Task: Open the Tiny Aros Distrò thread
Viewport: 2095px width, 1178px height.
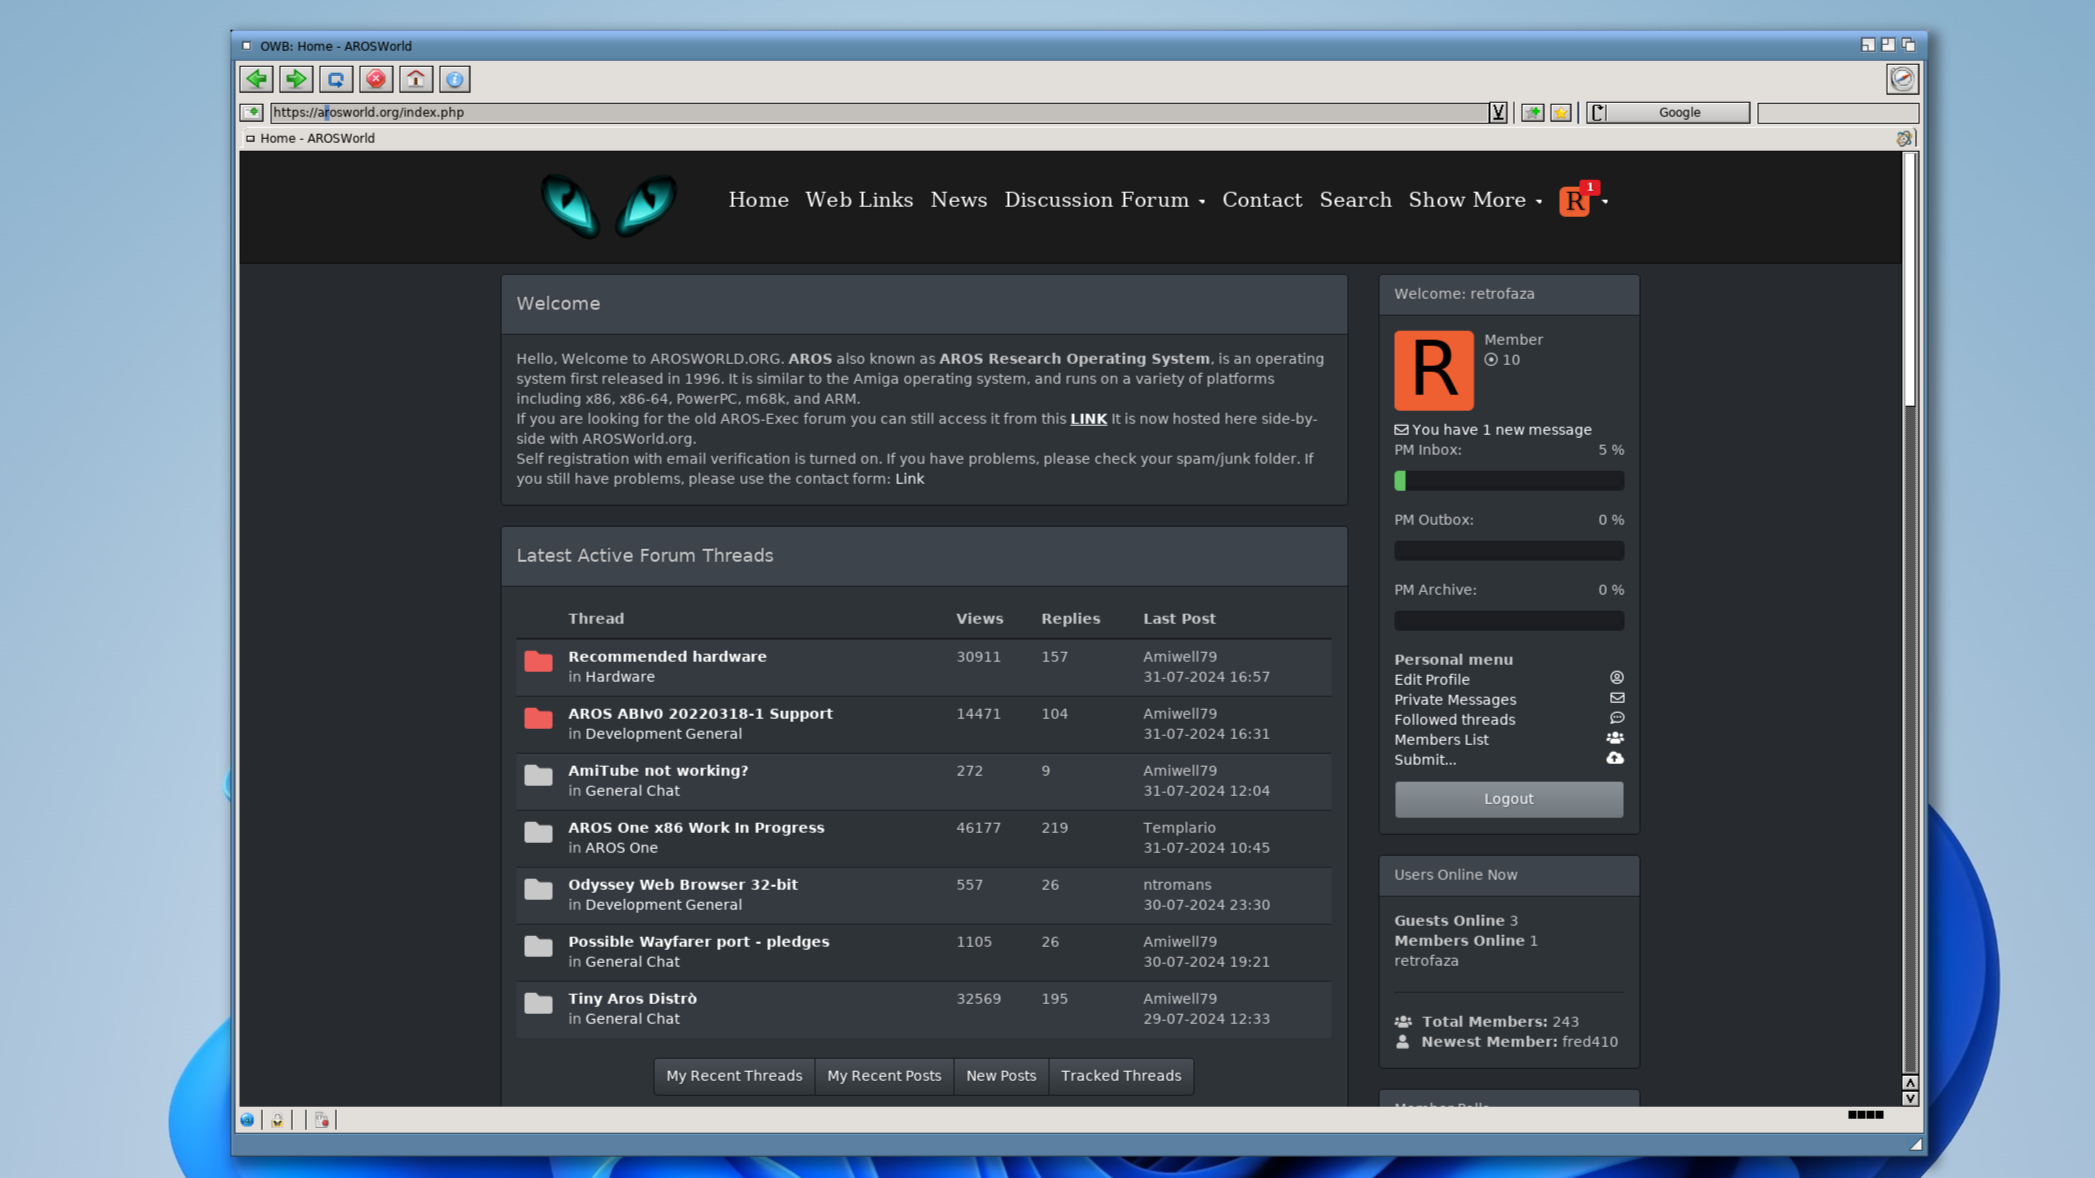Action: pyautogui.click(x=632, y=998)
